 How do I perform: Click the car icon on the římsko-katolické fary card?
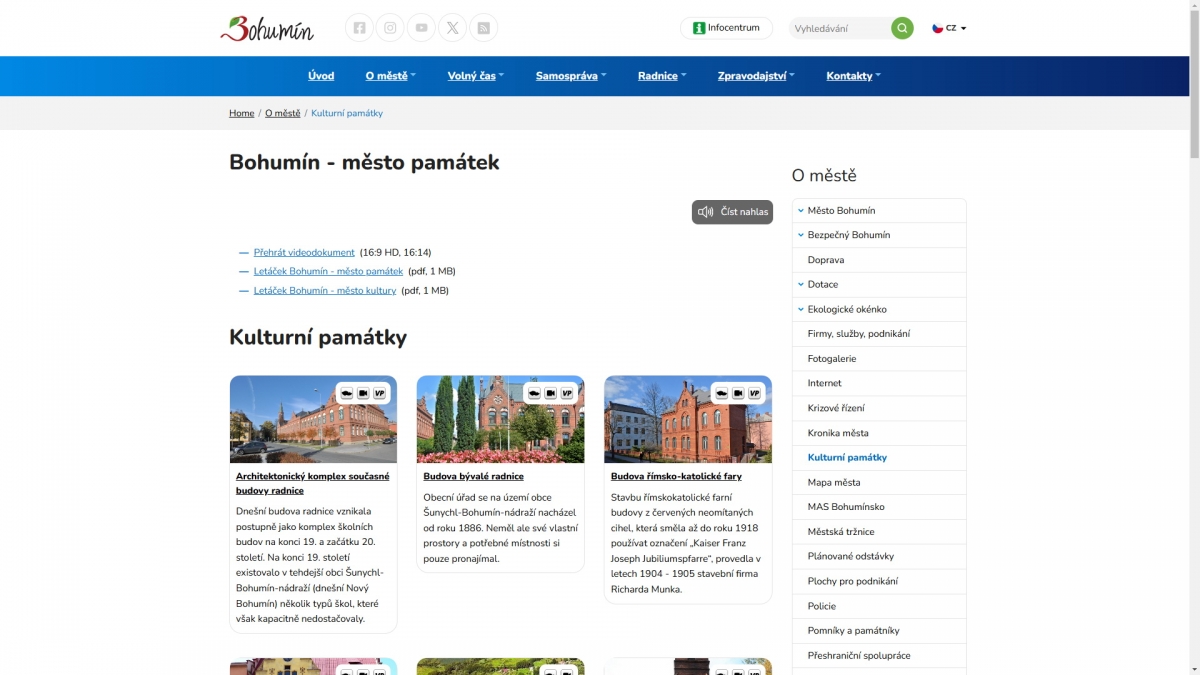tap(721, 393)
